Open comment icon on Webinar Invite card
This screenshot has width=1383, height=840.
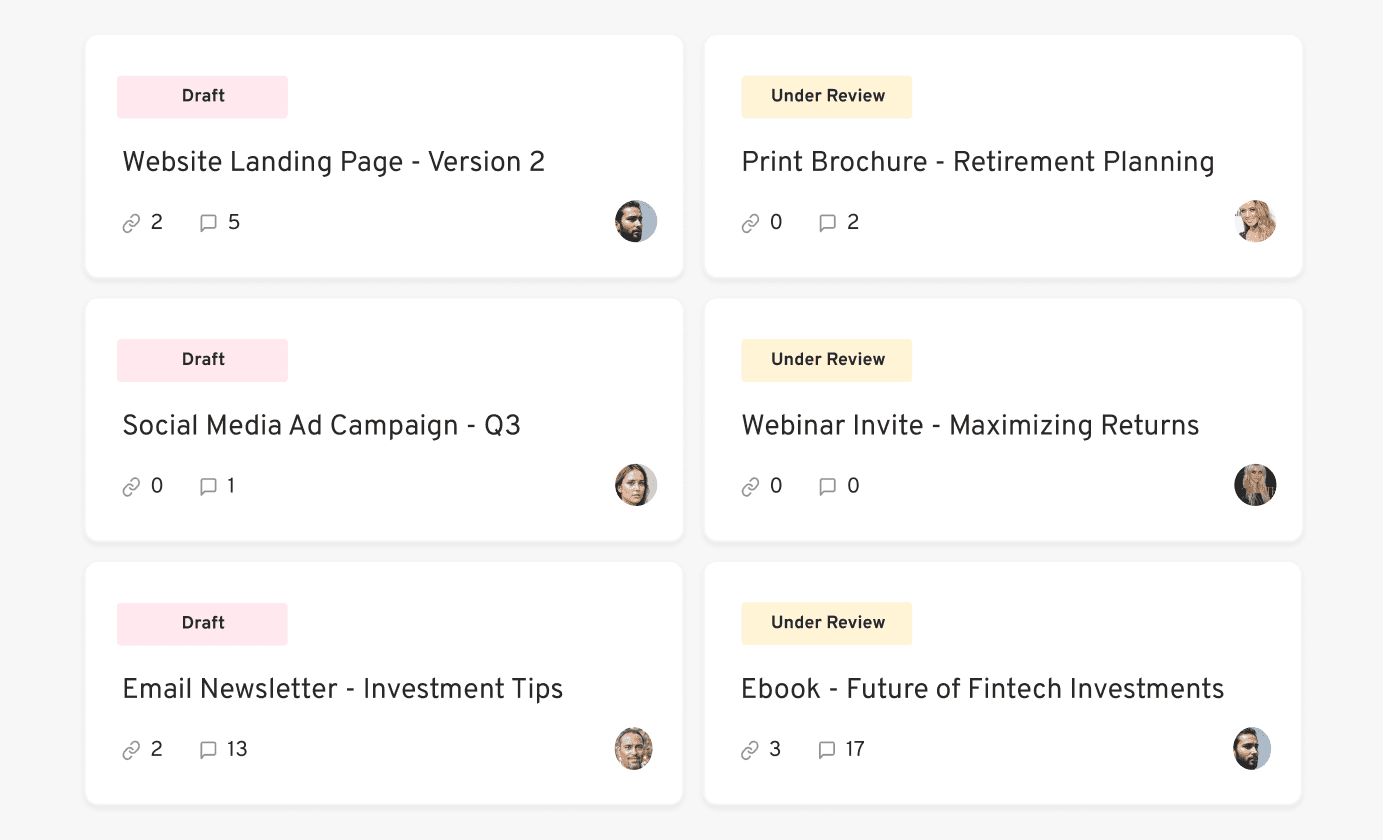826,486
